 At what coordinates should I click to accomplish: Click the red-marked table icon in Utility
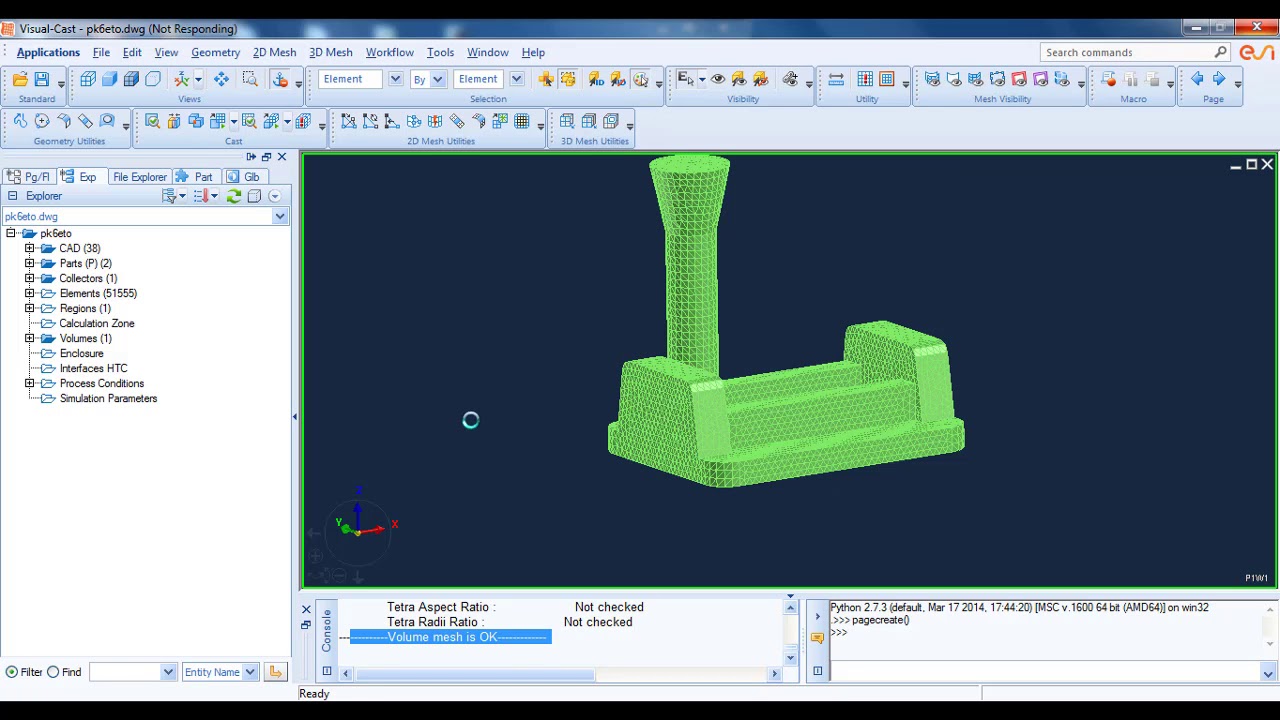[865, 79]
